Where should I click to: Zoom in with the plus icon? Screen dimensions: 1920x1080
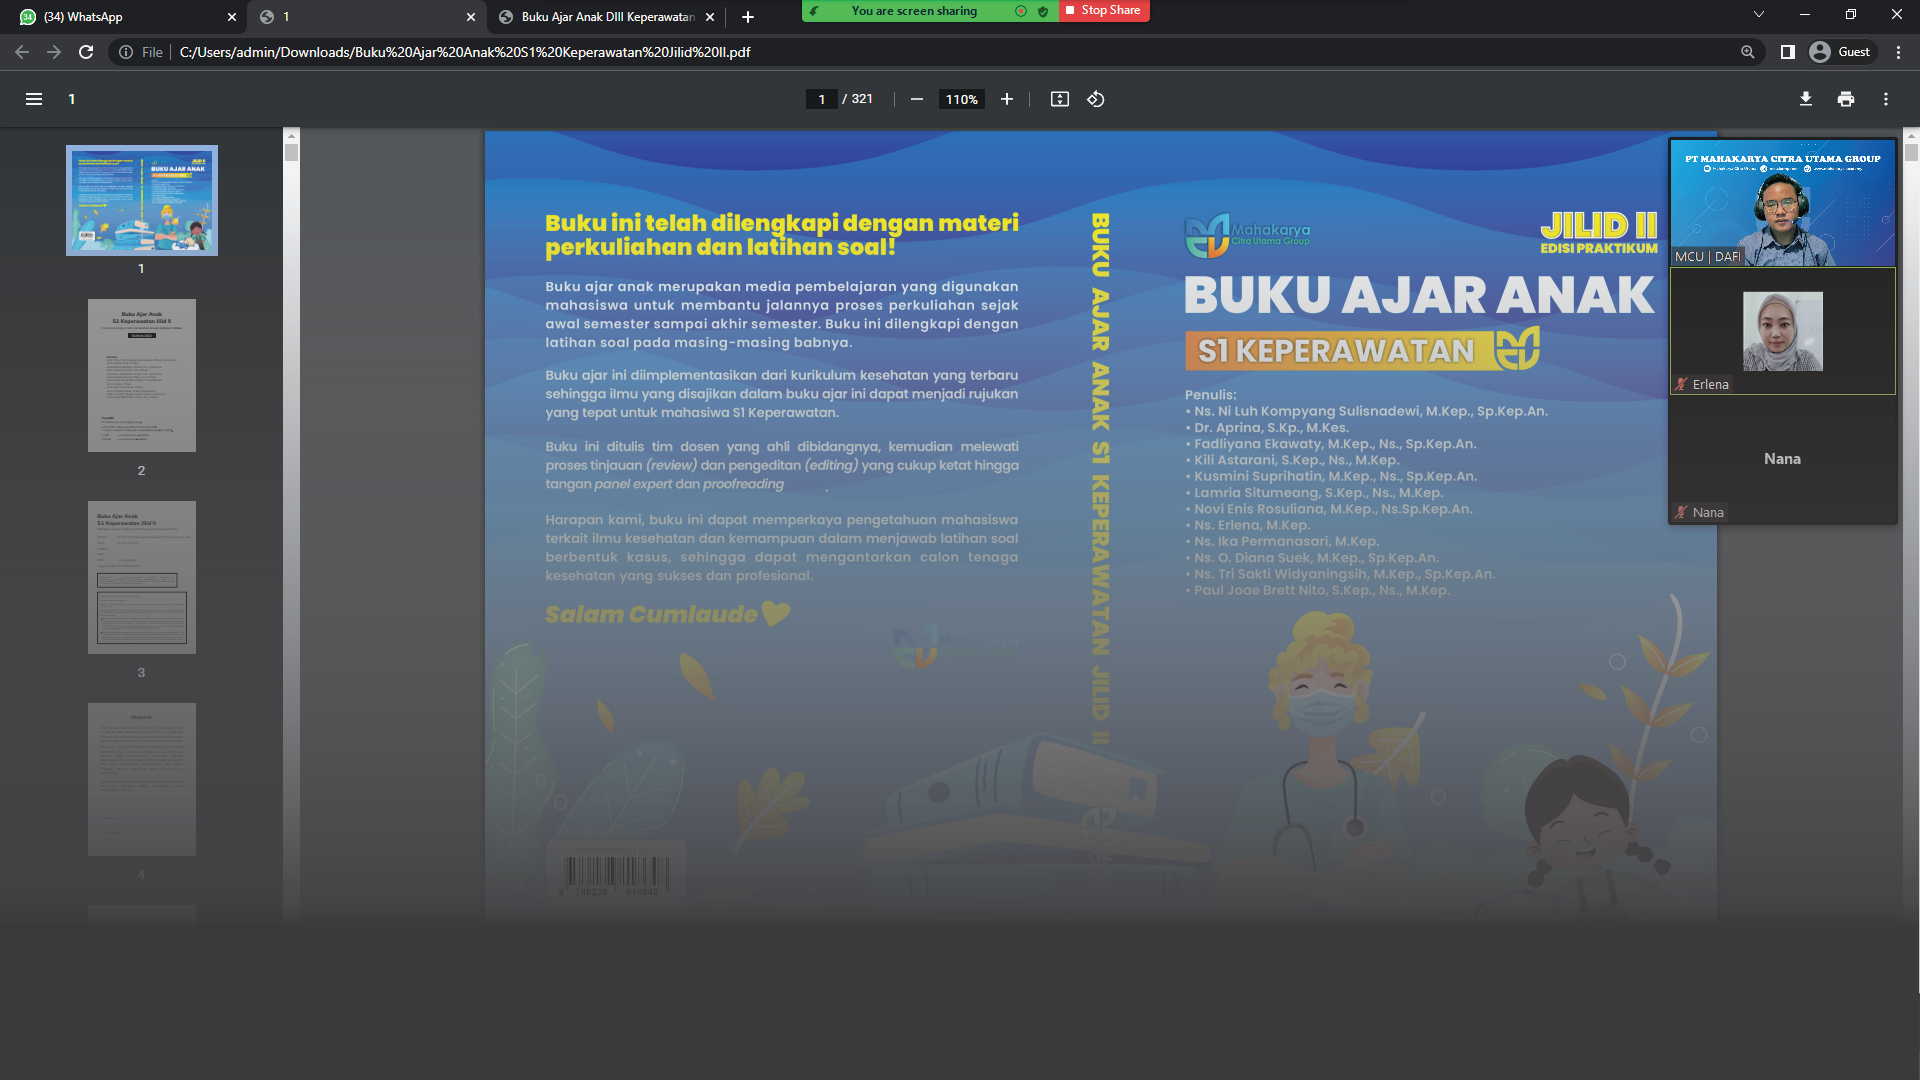point(1007,99)
